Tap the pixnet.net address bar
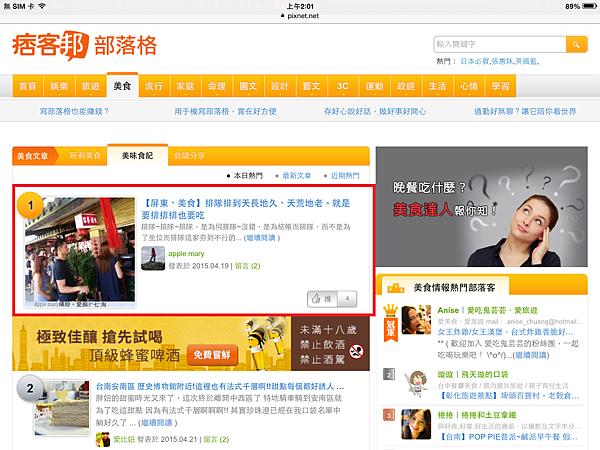The width and height of the screenshot is (600, 450). (x=300, y=16)
